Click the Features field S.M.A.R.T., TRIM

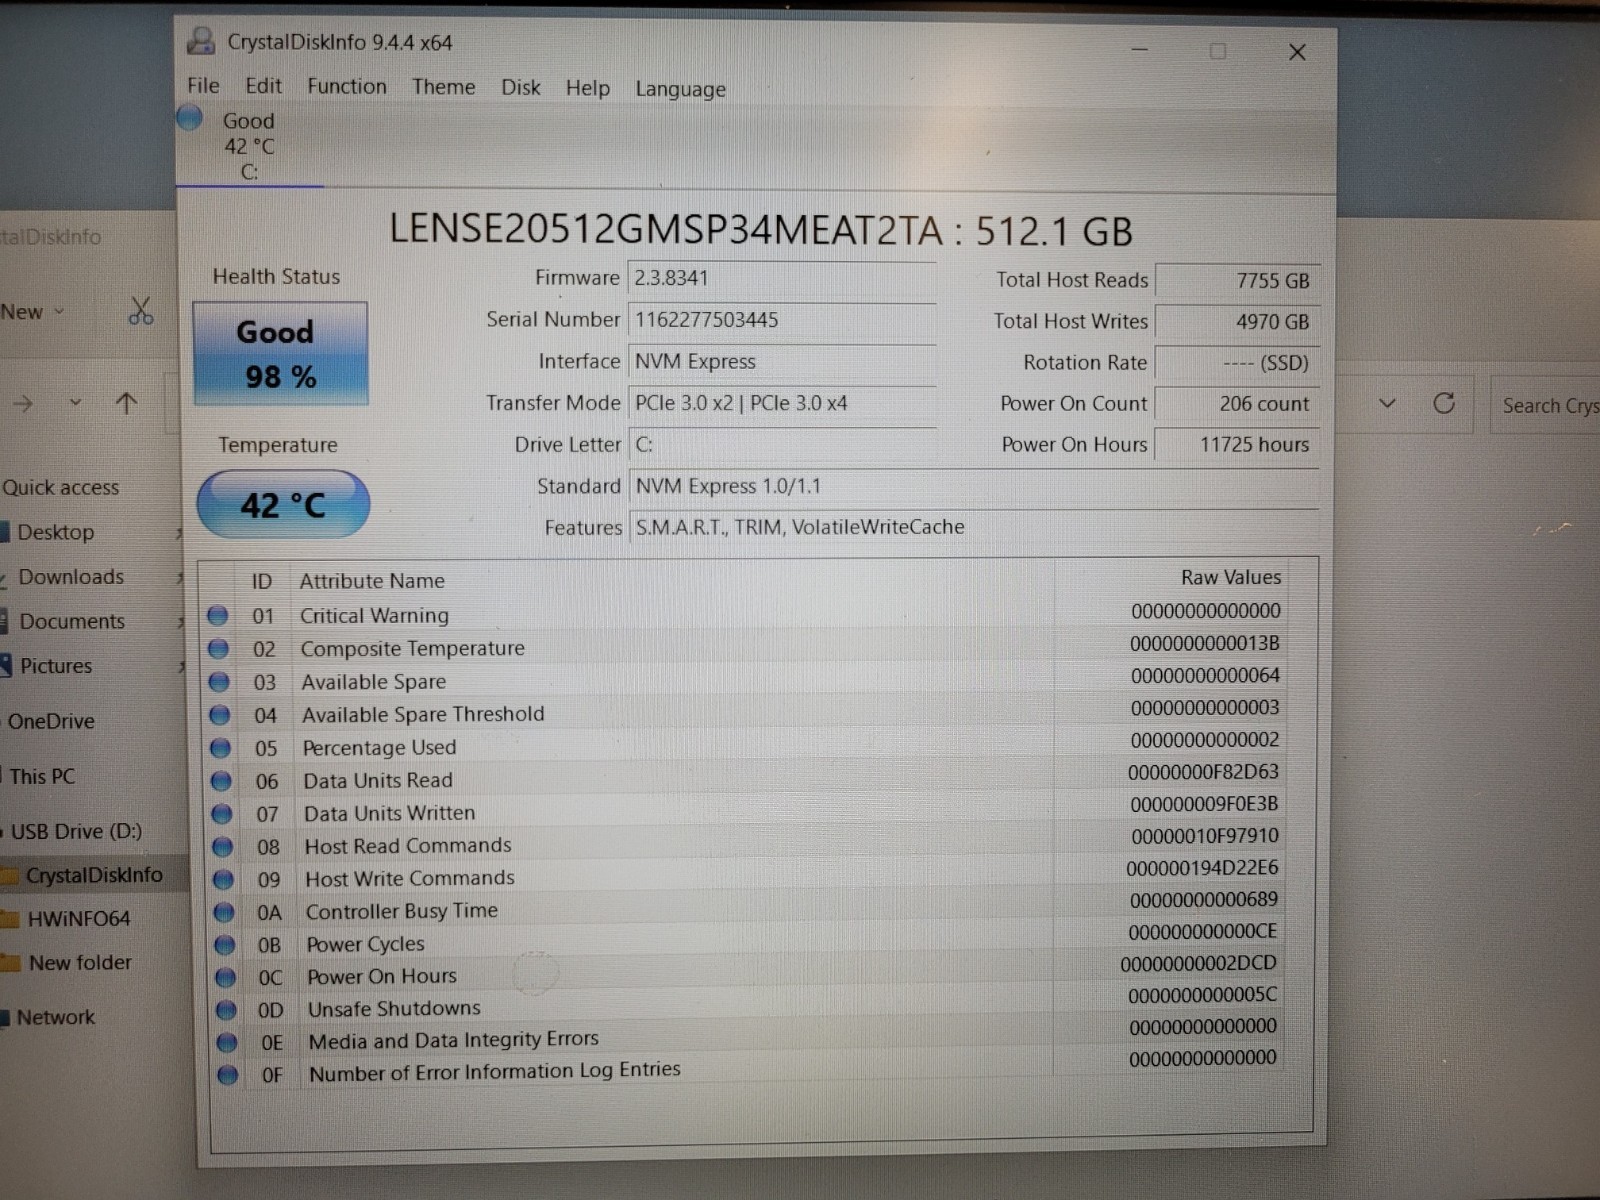point(974,527)
